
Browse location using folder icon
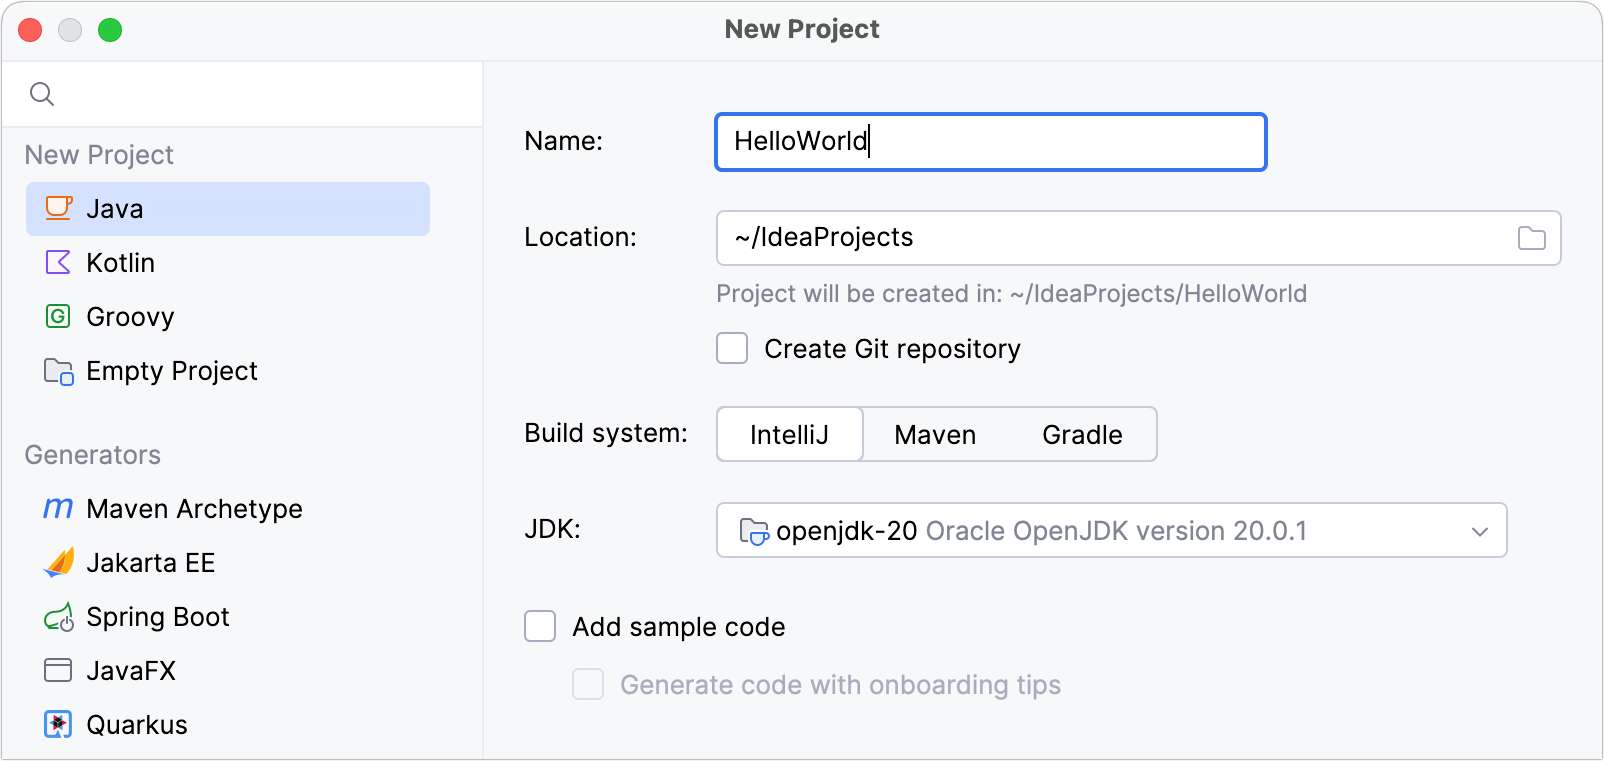1531,238
